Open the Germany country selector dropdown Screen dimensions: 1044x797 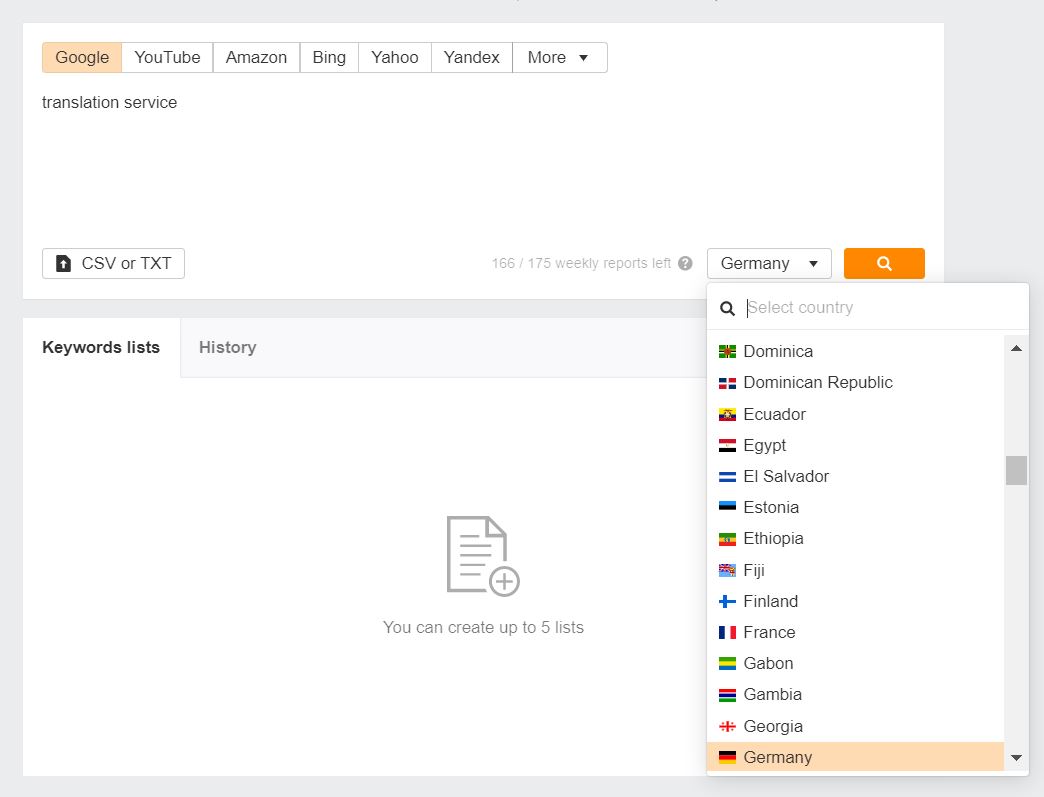(x=769, y=263)
